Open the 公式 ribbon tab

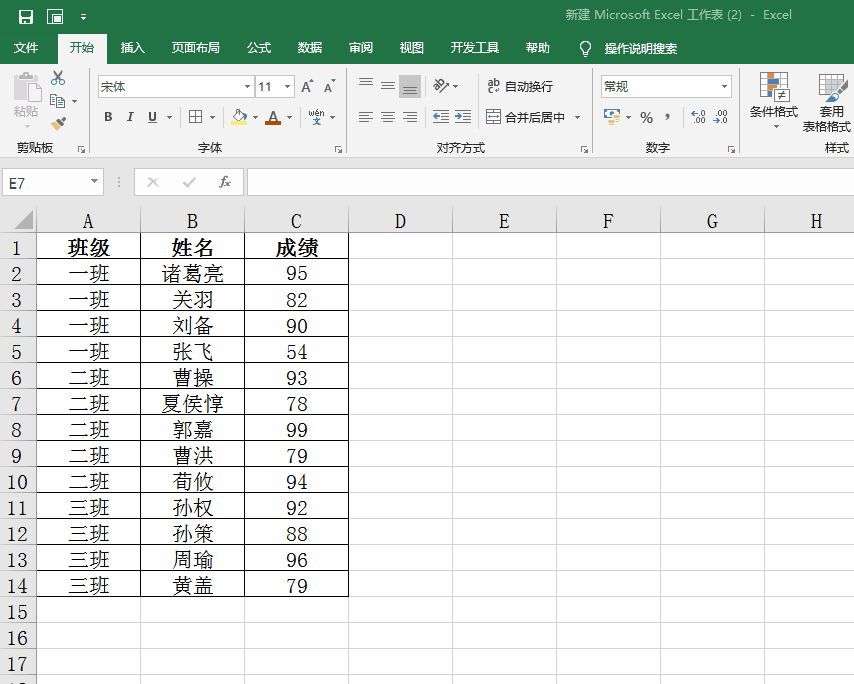pyautogui.click(x=259, y=48)
